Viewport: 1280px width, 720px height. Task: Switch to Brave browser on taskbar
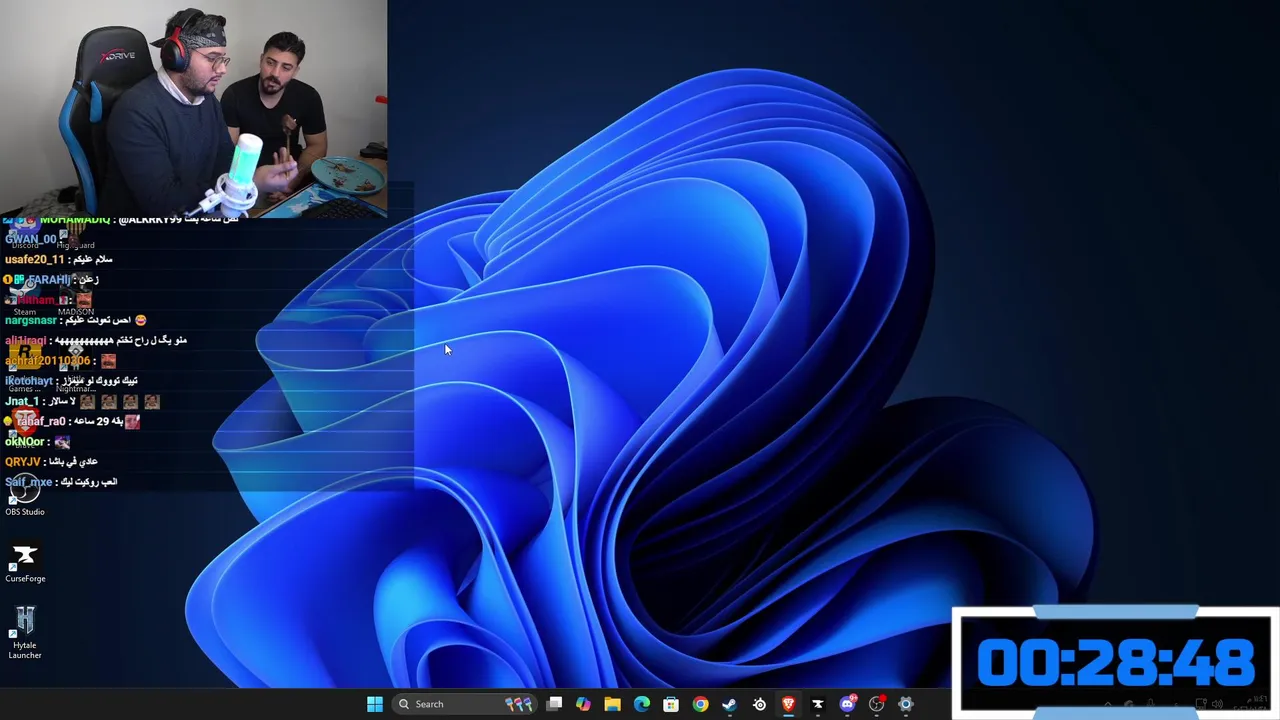coord(788,704)
